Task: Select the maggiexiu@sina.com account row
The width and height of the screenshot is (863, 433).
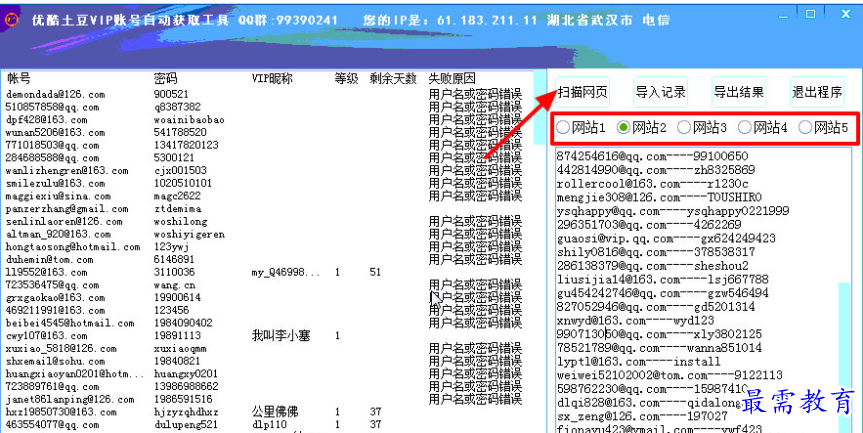Action: coord(264,196)
